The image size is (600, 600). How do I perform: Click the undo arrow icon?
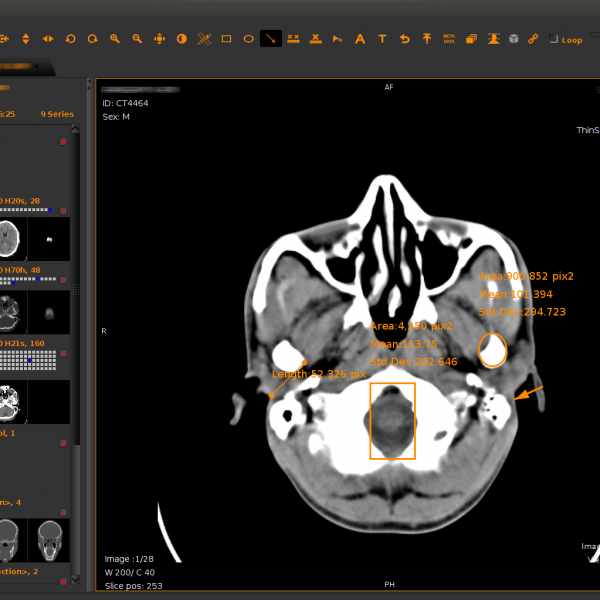point(404,39)
